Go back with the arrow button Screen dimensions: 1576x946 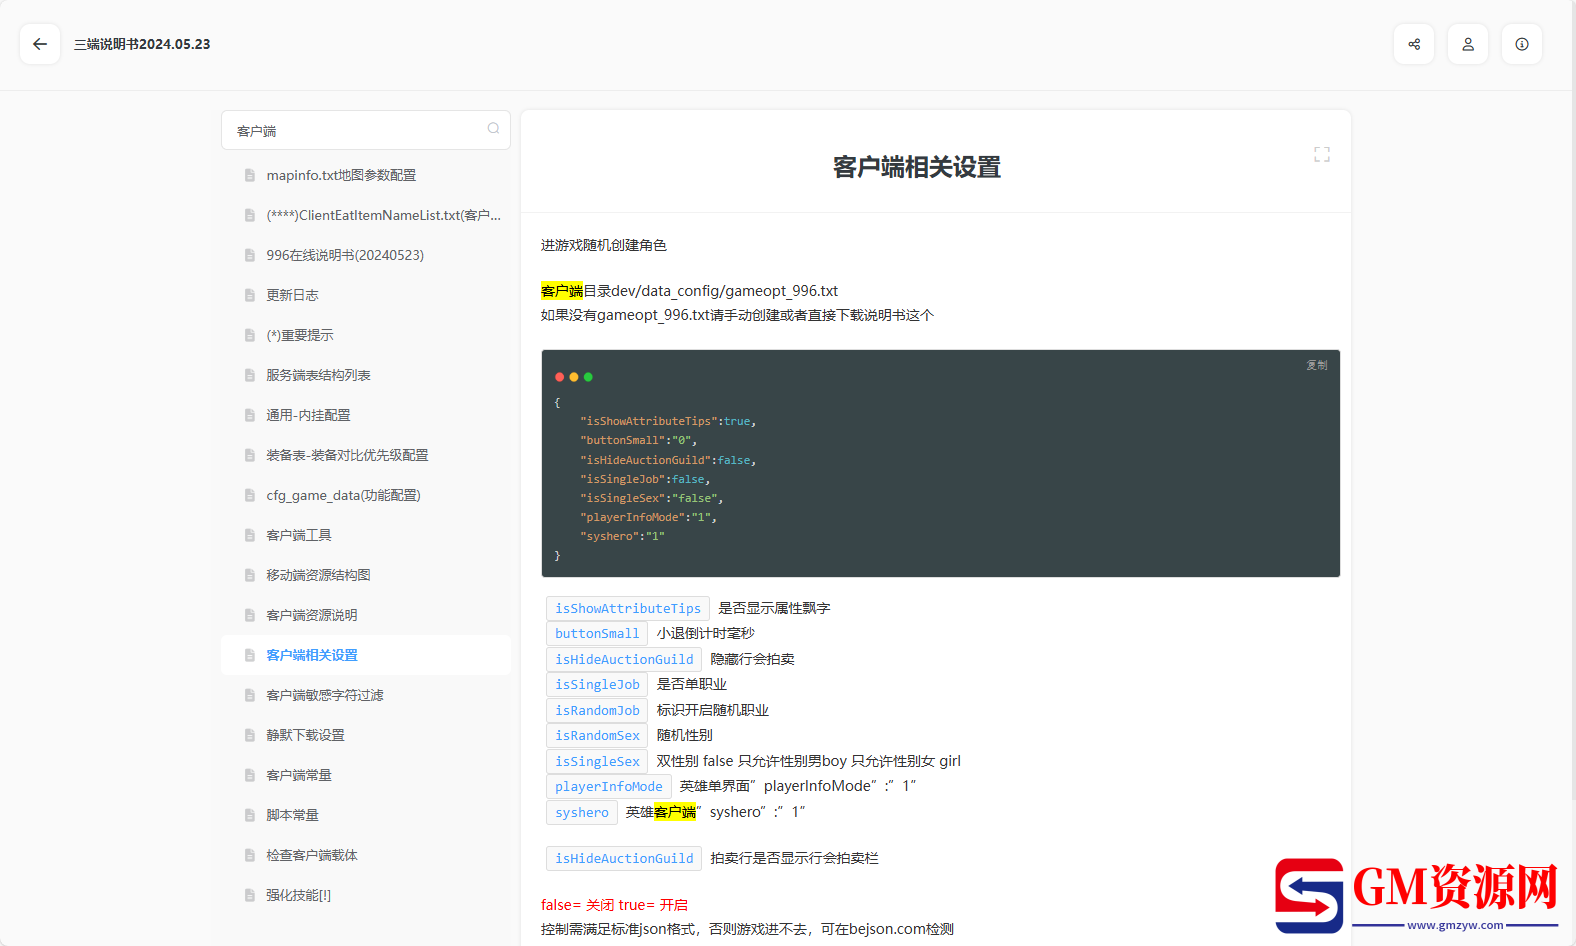40,44
